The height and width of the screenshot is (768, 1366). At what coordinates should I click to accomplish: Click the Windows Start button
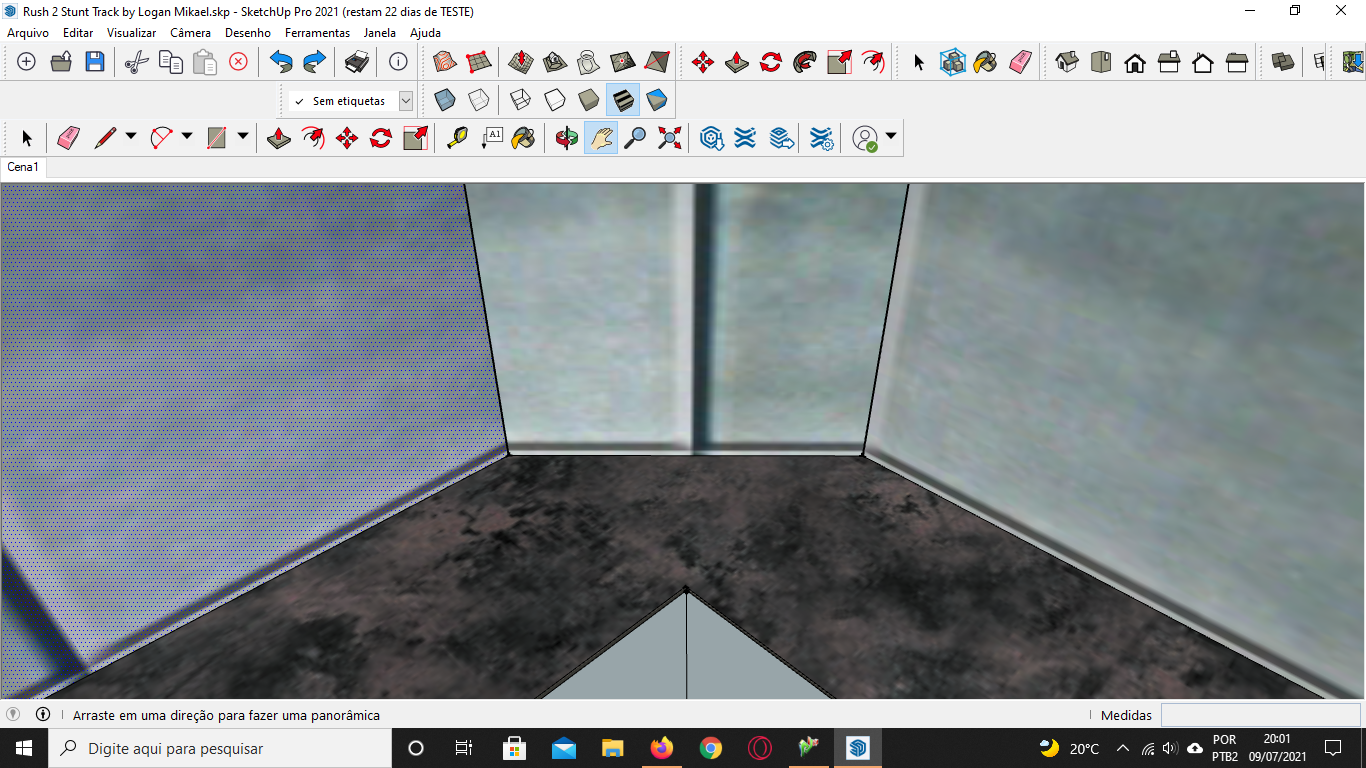(23, 748)
